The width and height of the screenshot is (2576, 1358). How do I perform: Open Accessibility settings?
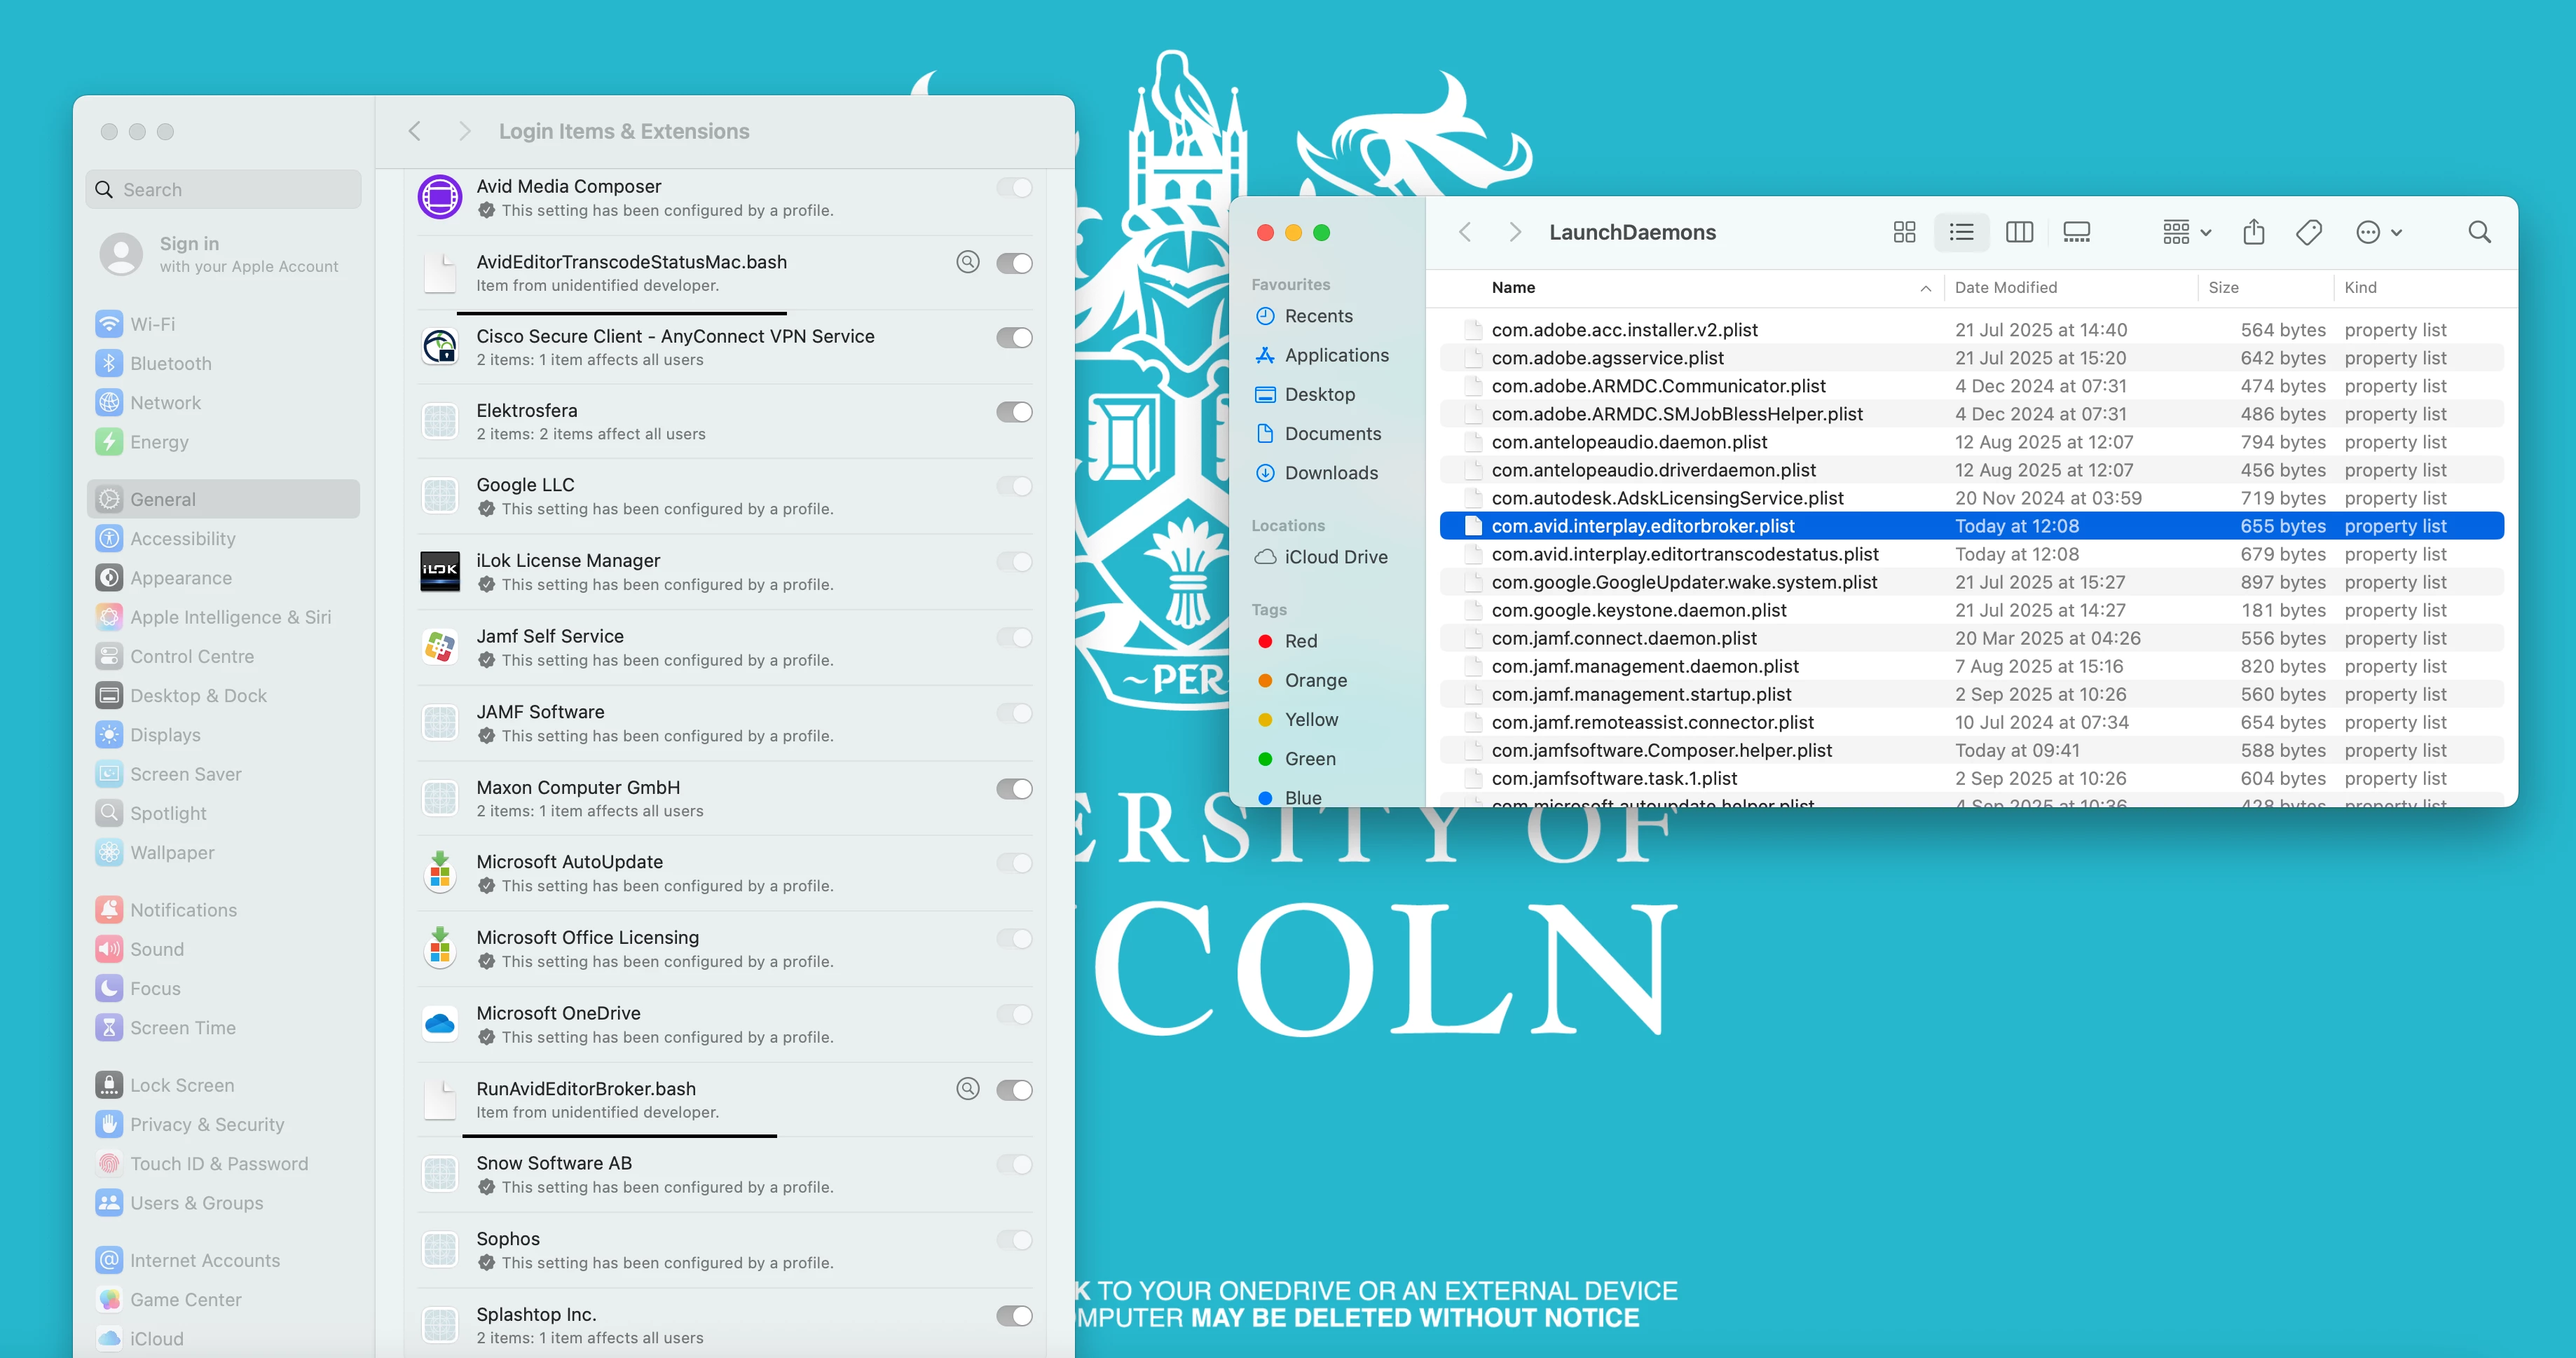[224, 539]
